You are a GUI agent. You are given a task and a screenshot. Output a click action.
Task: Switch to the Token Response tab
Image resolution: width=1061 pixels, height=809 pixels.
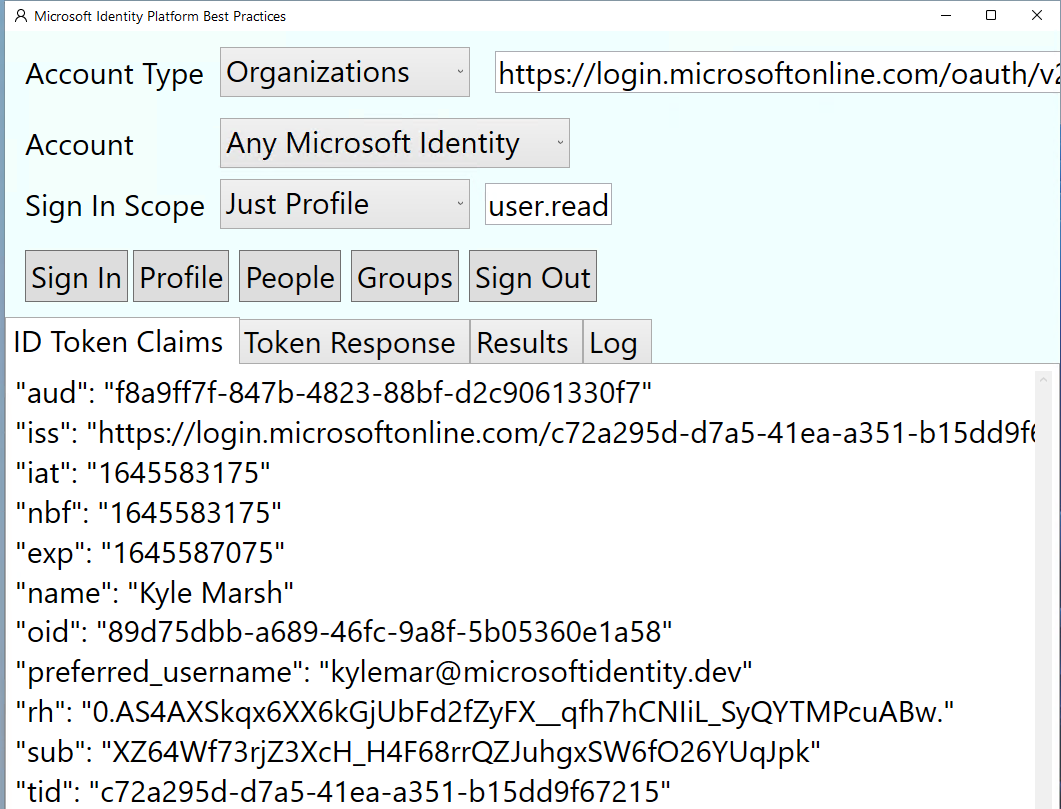(x=355, y=342)
